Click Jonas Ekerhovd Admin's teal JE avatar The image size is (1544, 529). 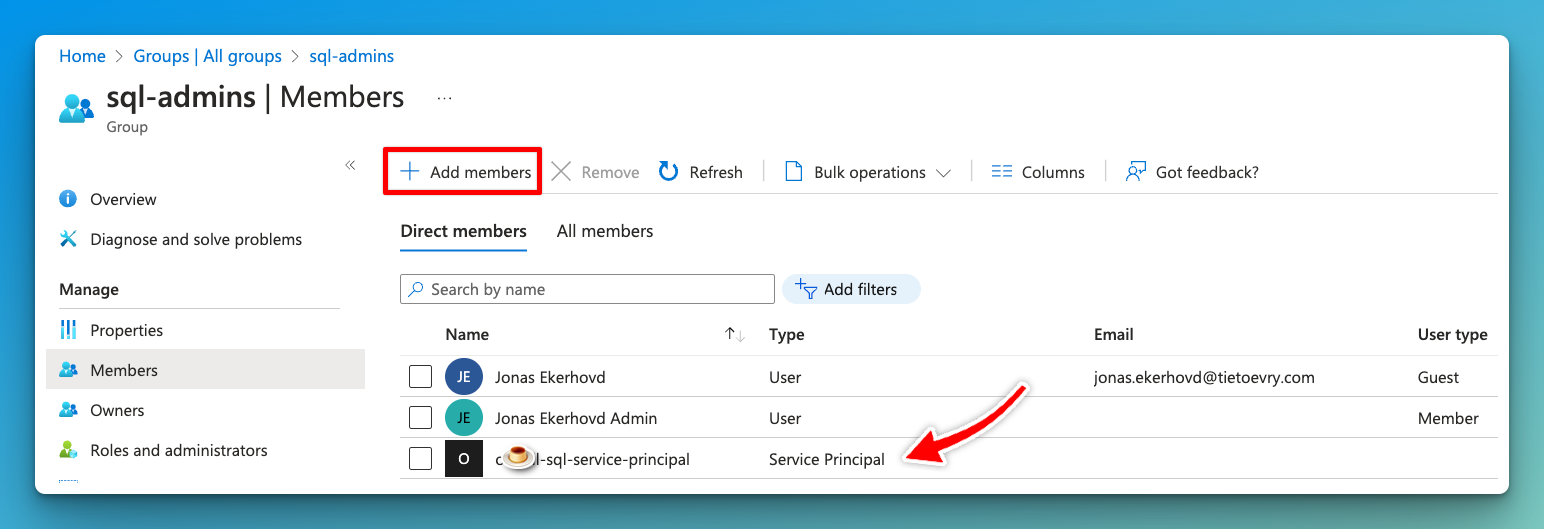(464, 418)
